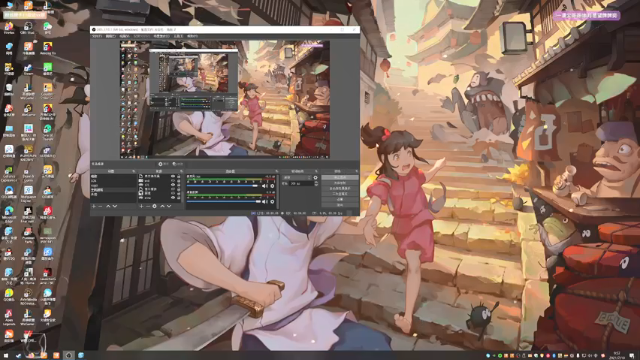Viewport: 640px width, 360px height.
Task: Adjust Mic/Aux volume slider
Action: [x=222, y=186]
